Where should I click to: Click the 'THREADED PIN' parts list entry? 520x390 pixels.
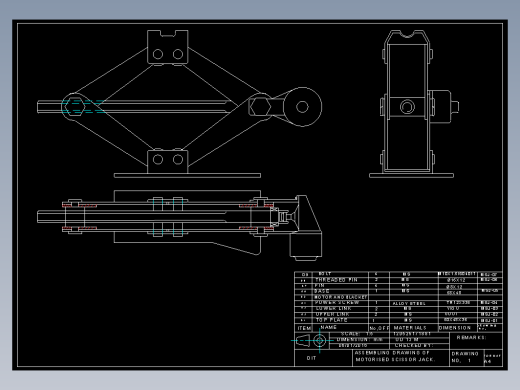336,280
